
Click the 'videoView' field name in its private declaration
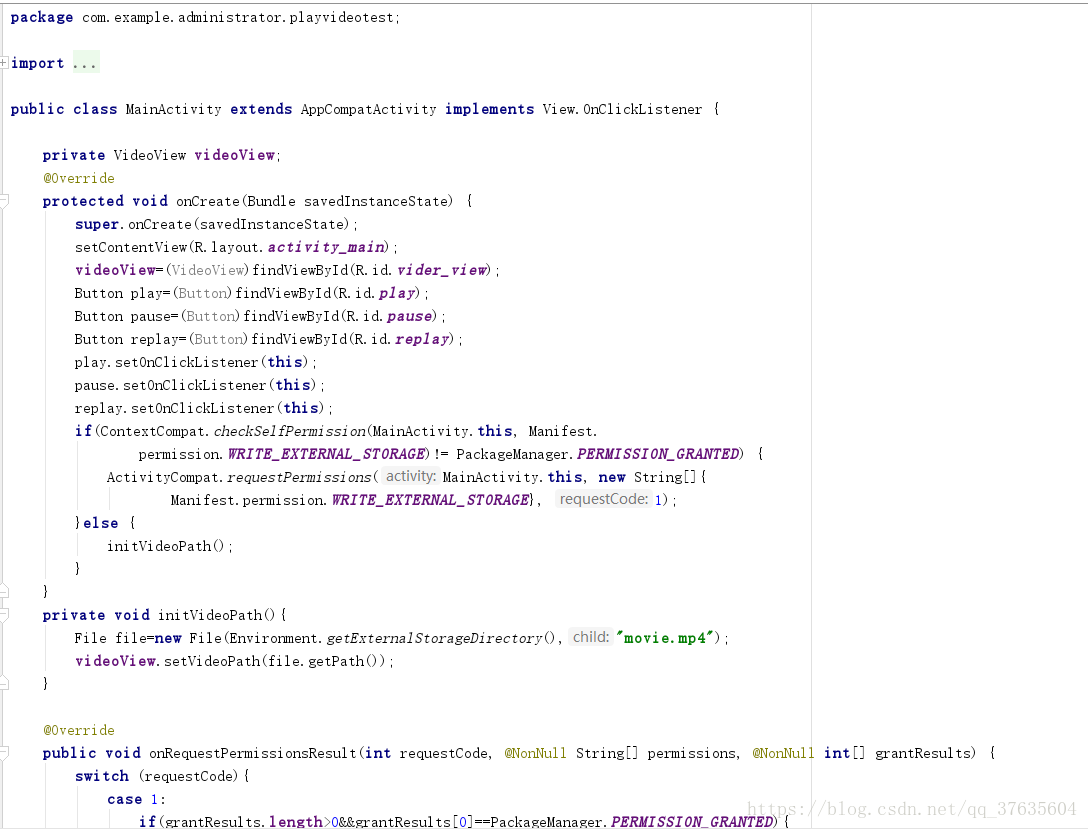(235, 155)
